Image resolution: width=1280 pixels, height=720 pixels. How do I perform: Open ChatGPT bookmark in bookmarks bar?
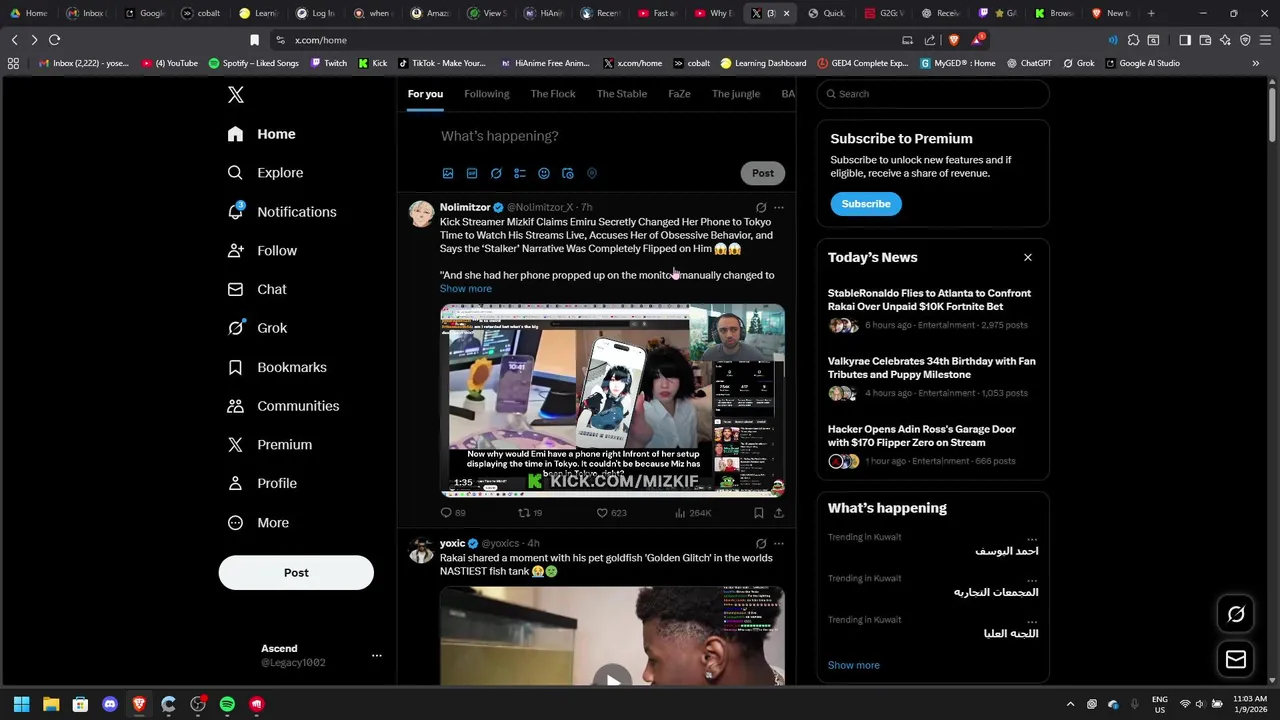[x=1029, y=63]
